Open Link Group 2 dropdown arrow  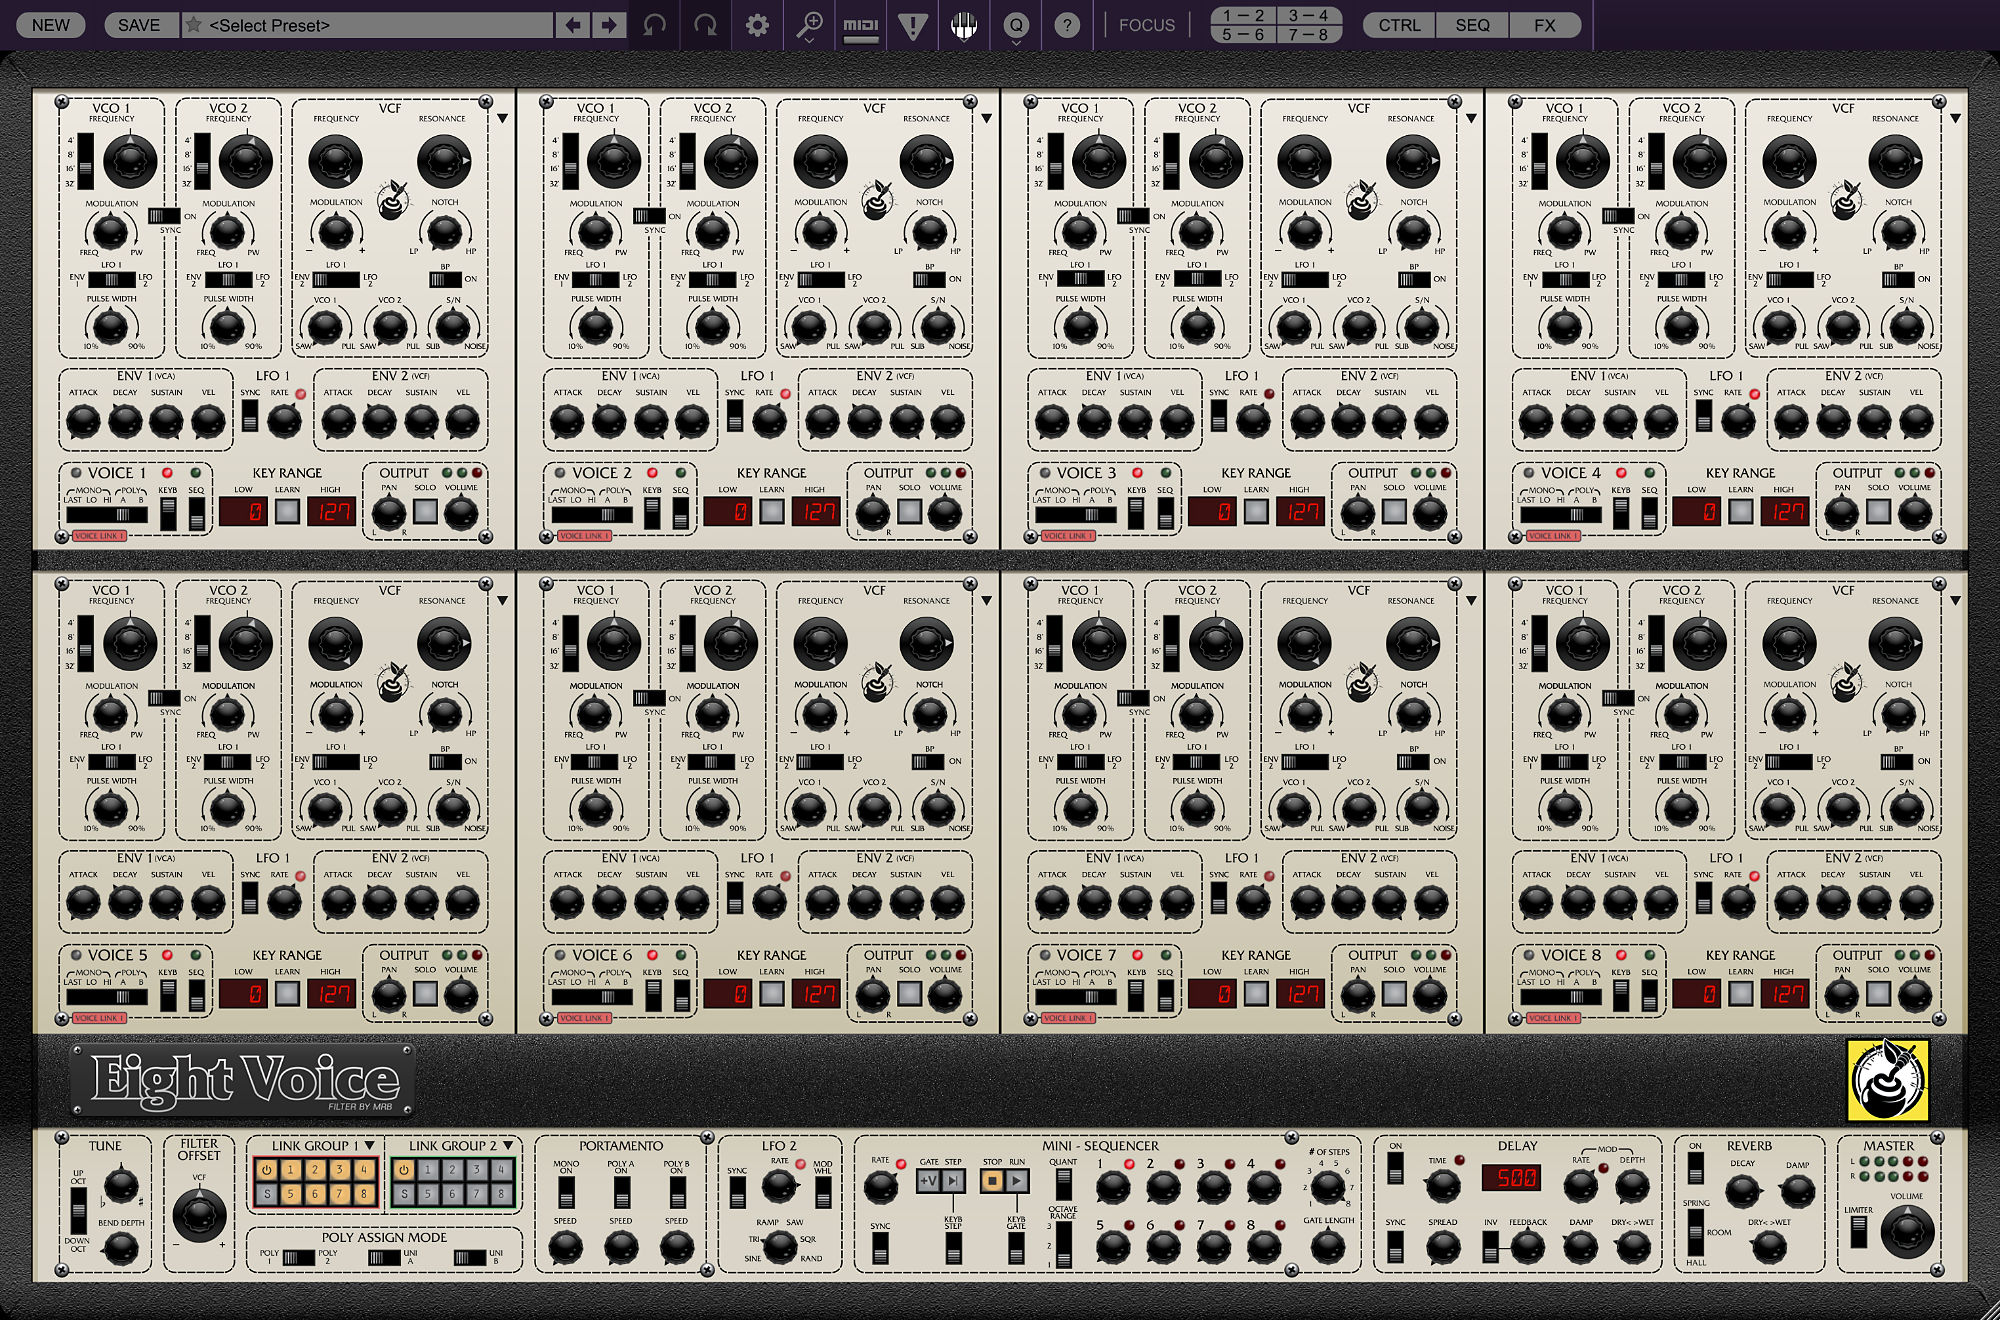click(508, 1146)
